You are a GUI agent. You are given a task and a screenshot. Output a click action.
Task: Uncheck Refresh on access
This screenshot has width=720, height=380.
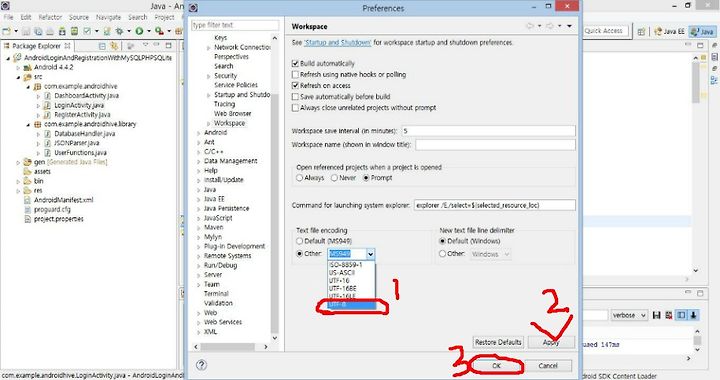pos(295,85)
